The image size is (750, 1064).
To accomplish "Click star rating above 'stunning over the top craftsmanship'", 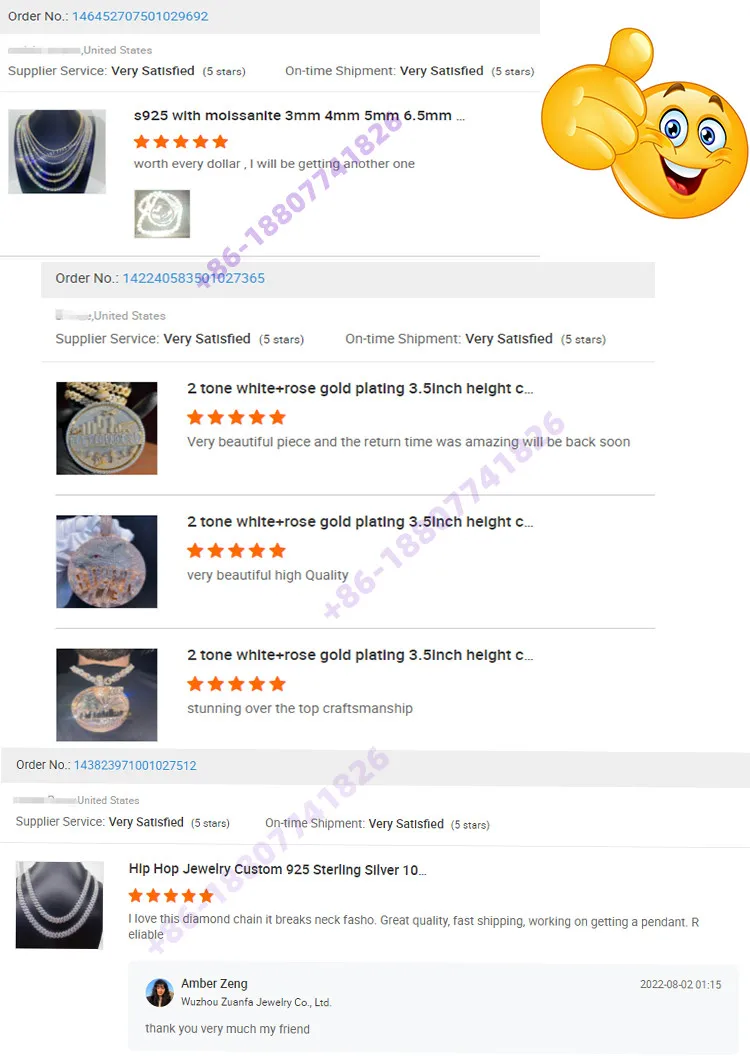I will click(236, 684).
